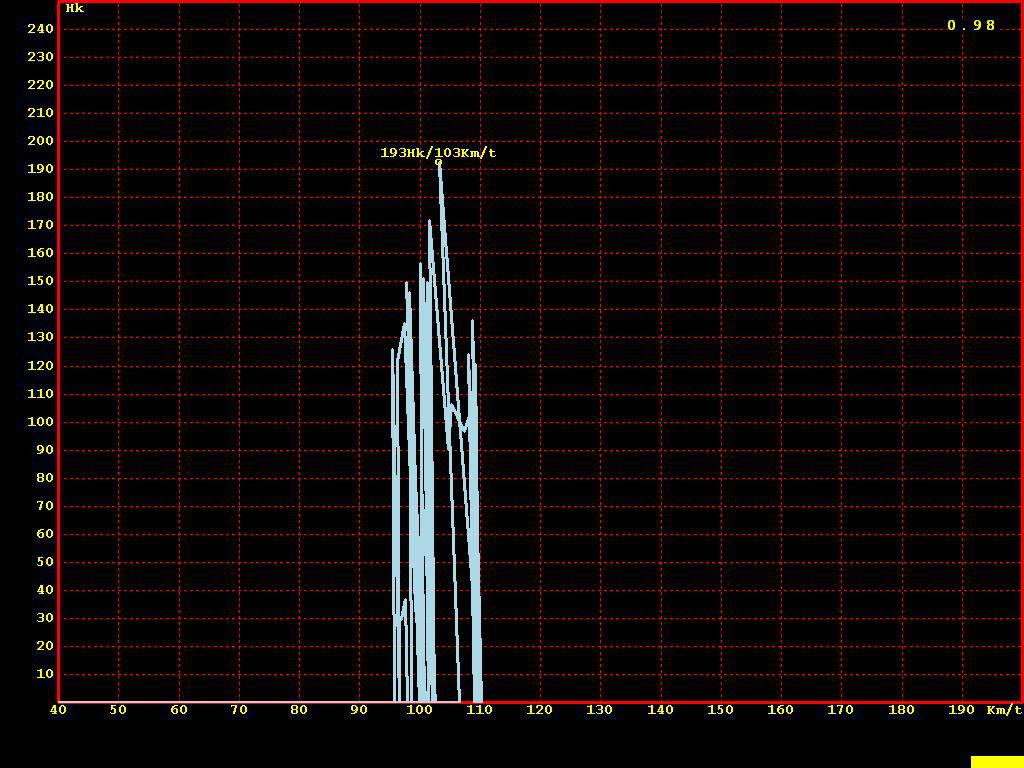Click the 170 tick on the Km/t axis
Image resolution: width=1024 pixels, height=768 pixels.
[840, 710]
